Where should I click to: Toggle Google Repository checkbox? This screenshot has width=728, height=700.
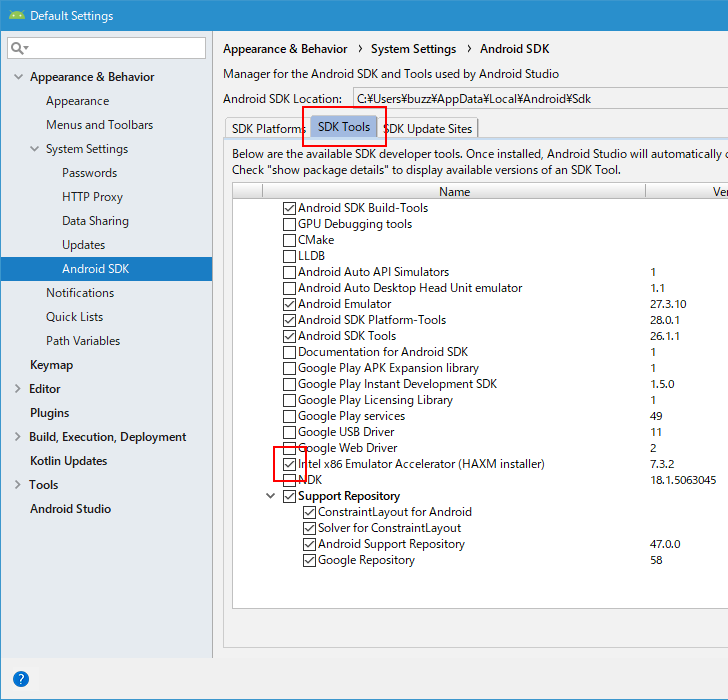309,560
